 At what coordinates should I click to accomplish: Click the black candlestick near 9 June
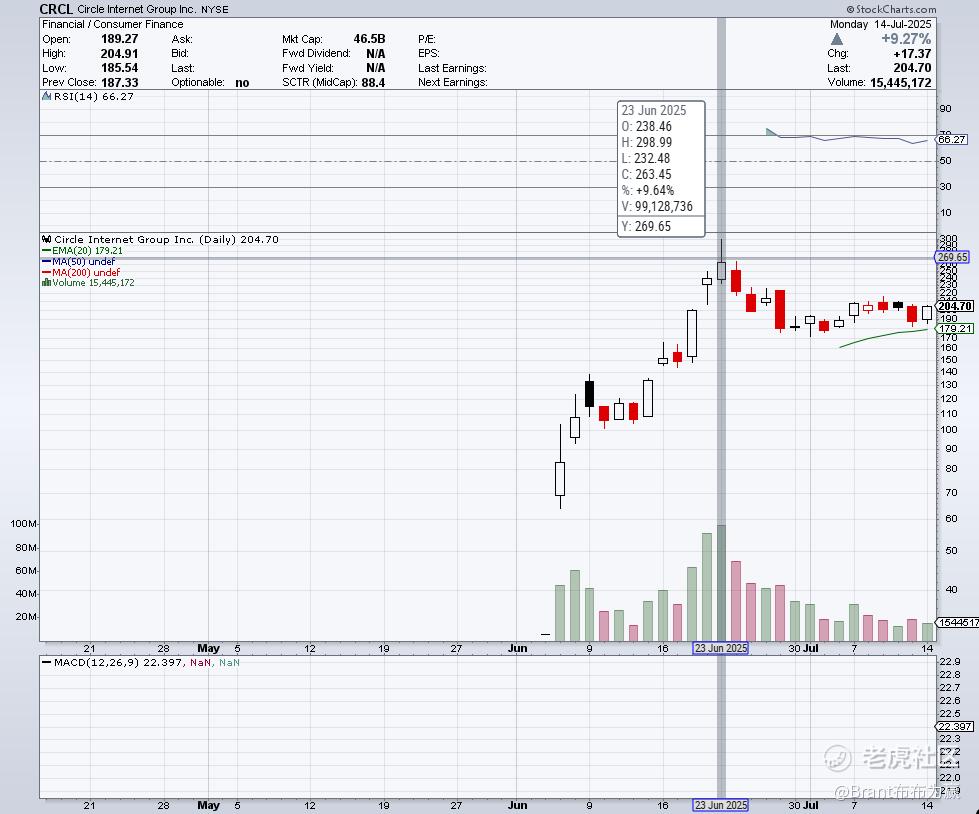tap(589, 394)
